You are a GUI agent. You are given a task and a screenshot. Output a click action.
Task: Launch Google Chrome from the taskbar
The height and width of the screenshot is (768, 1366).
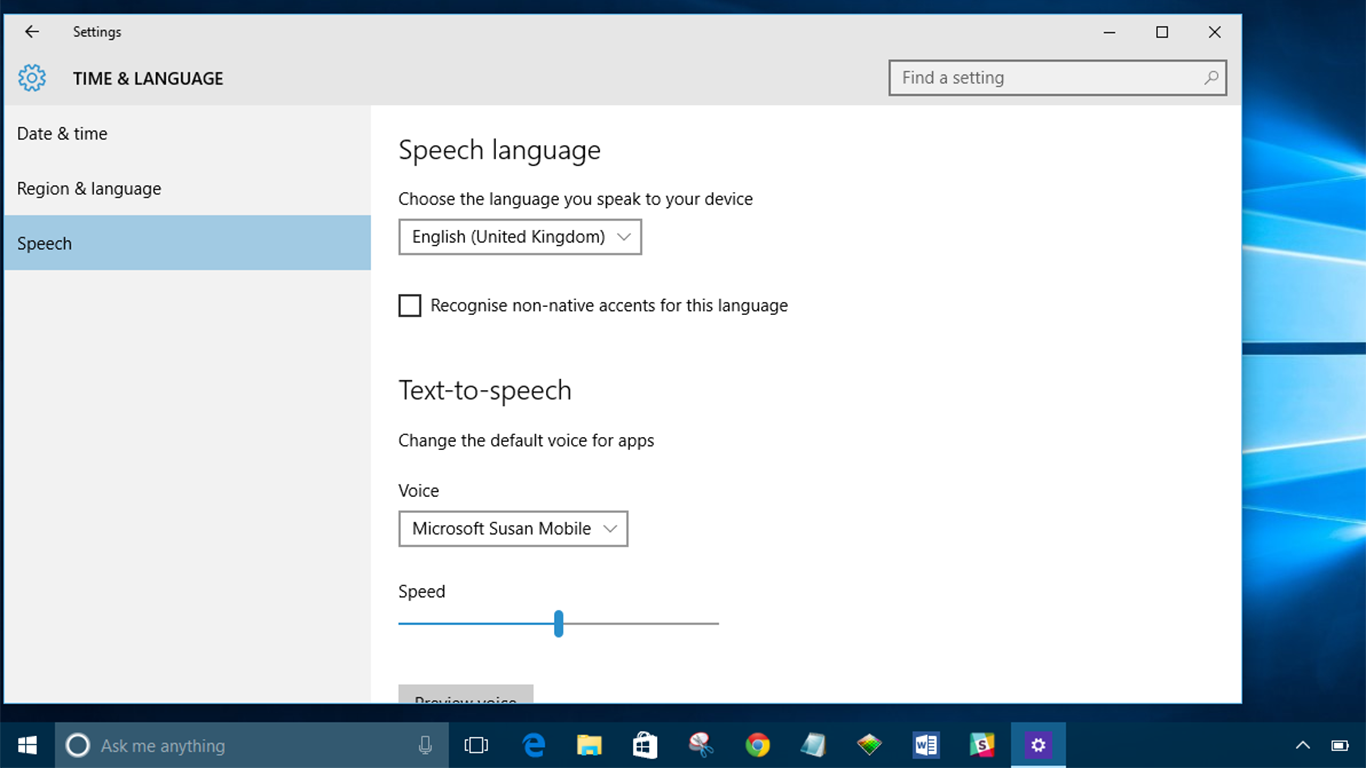click(757, 745)
